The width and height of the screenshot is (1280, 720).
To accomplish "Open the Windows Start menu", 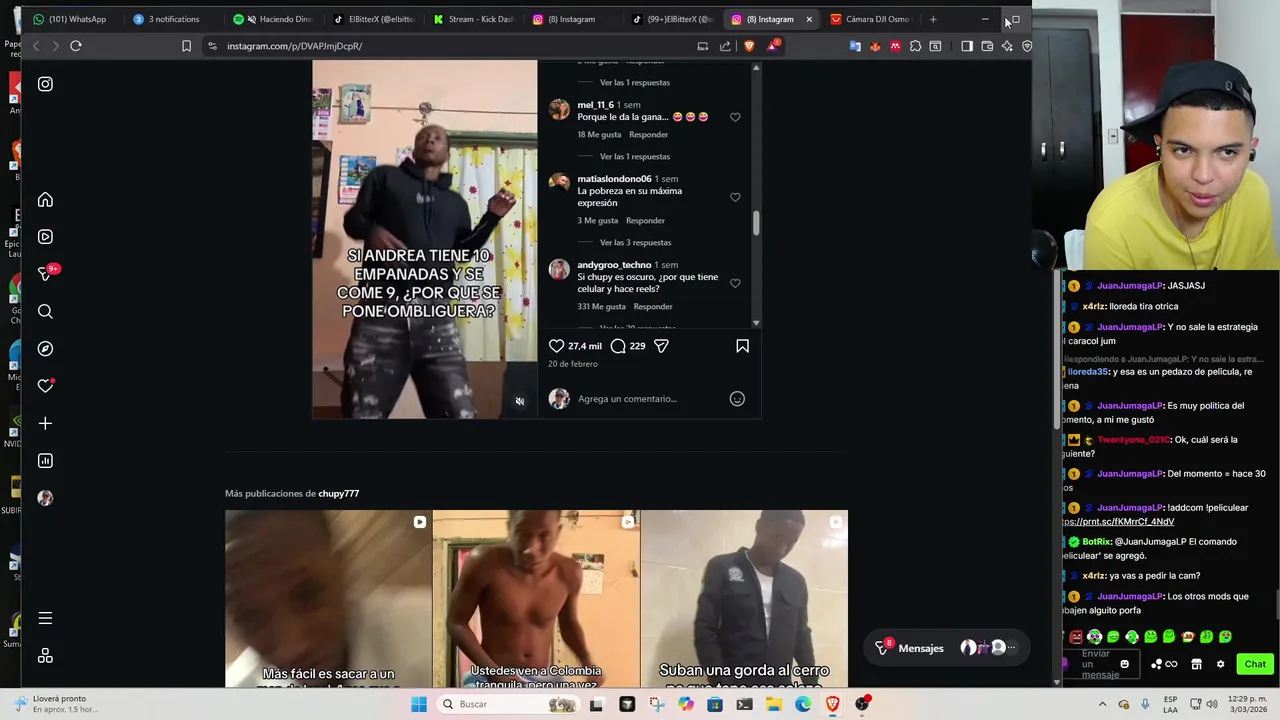I will coord(419,704).
